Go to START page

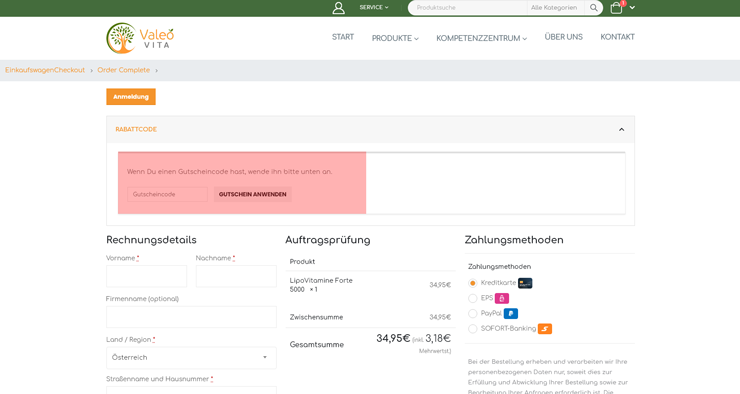tap(343, 37)
